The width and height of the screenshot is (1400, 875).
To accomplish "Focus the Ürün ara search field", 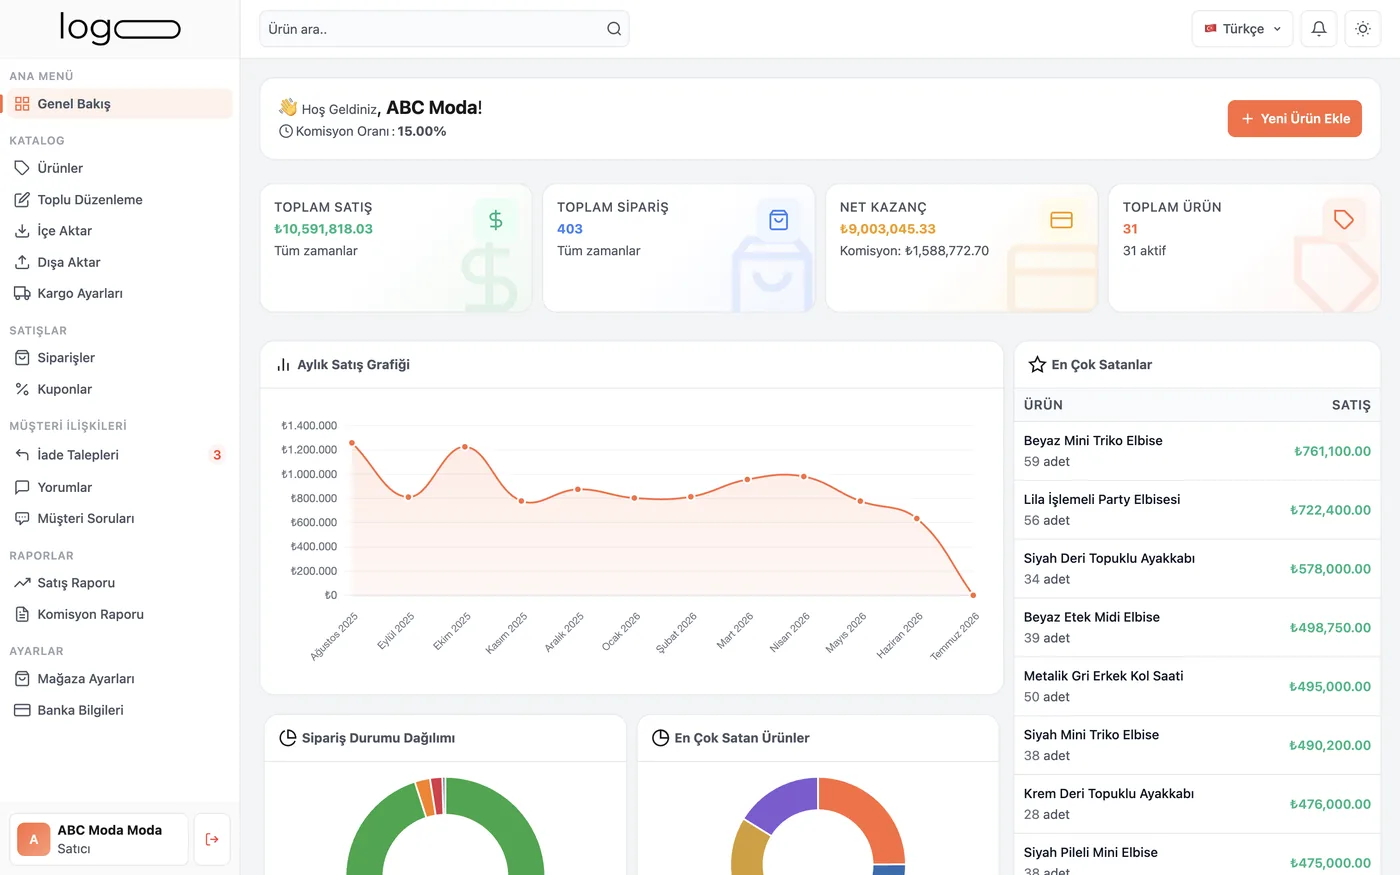I will [444, 29].
